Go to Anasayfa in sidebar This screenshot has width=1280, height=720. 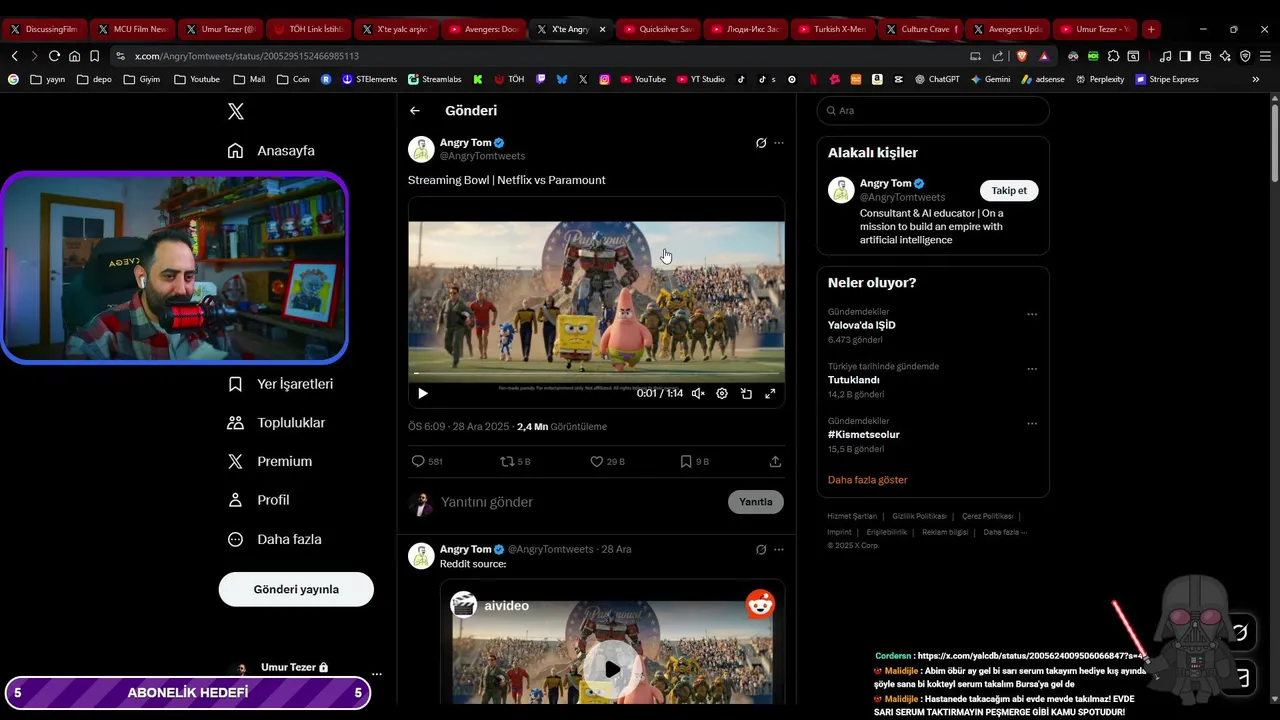click(x=271, y=151)
